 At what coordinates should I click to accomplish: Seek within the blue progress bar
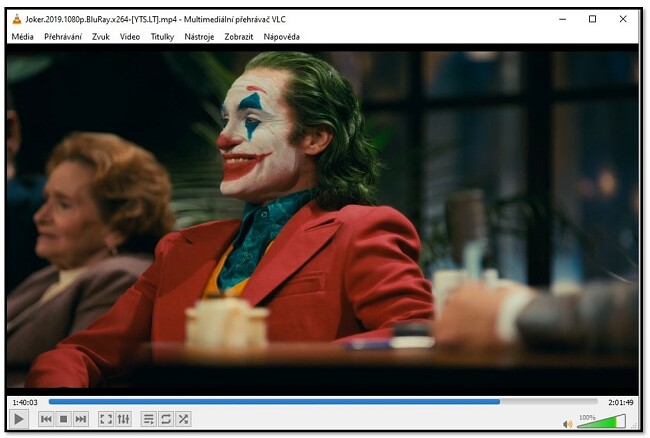click(x=323, y=402)
